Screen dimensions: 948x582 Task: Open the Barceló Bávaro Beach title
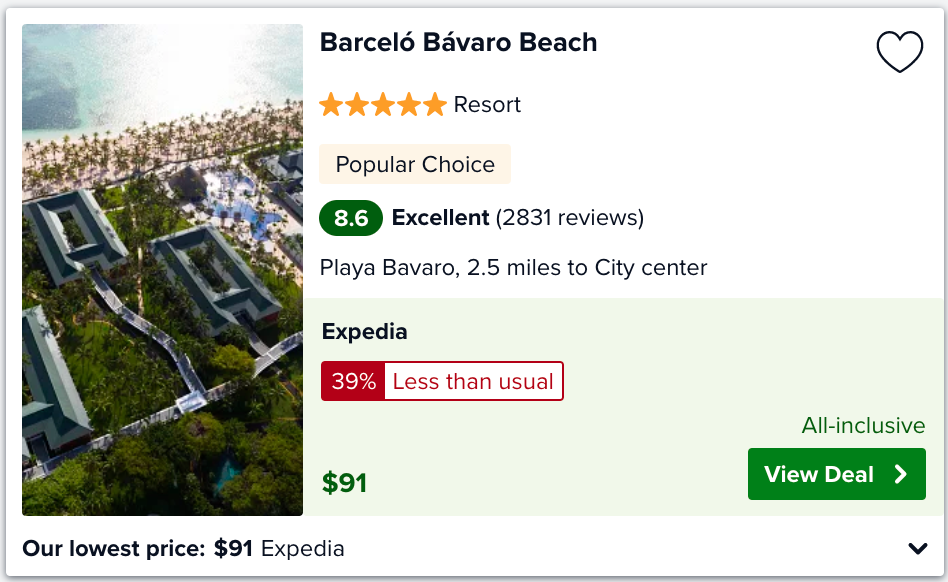point(458,42)
